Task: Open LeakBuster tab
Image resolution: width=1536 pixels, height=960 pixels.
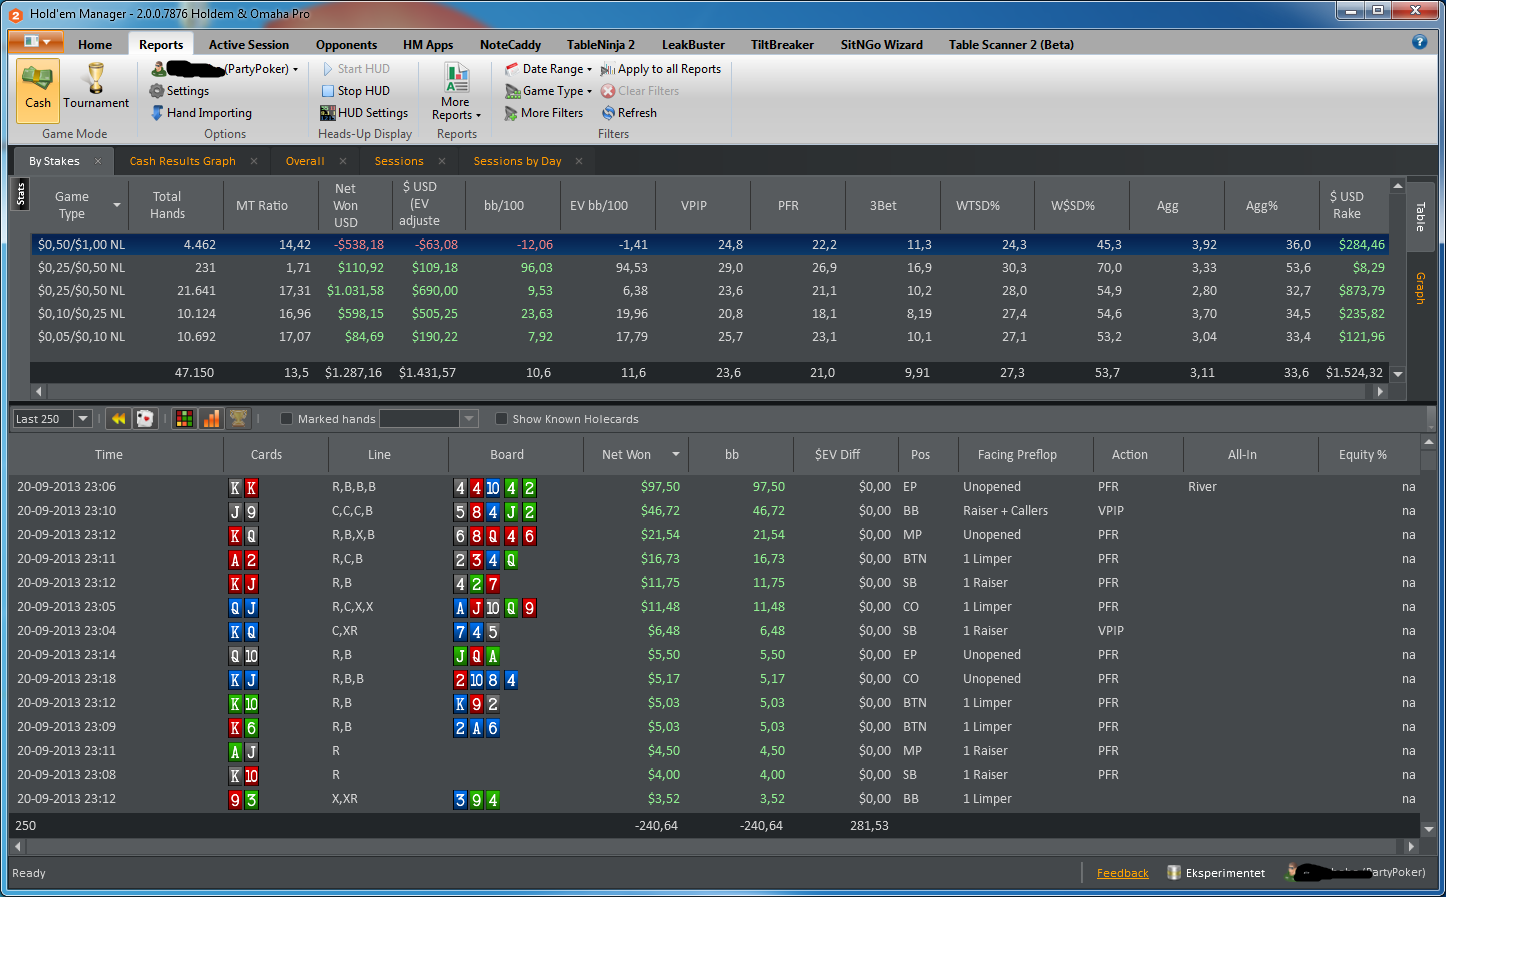Action: click(693, 45)
